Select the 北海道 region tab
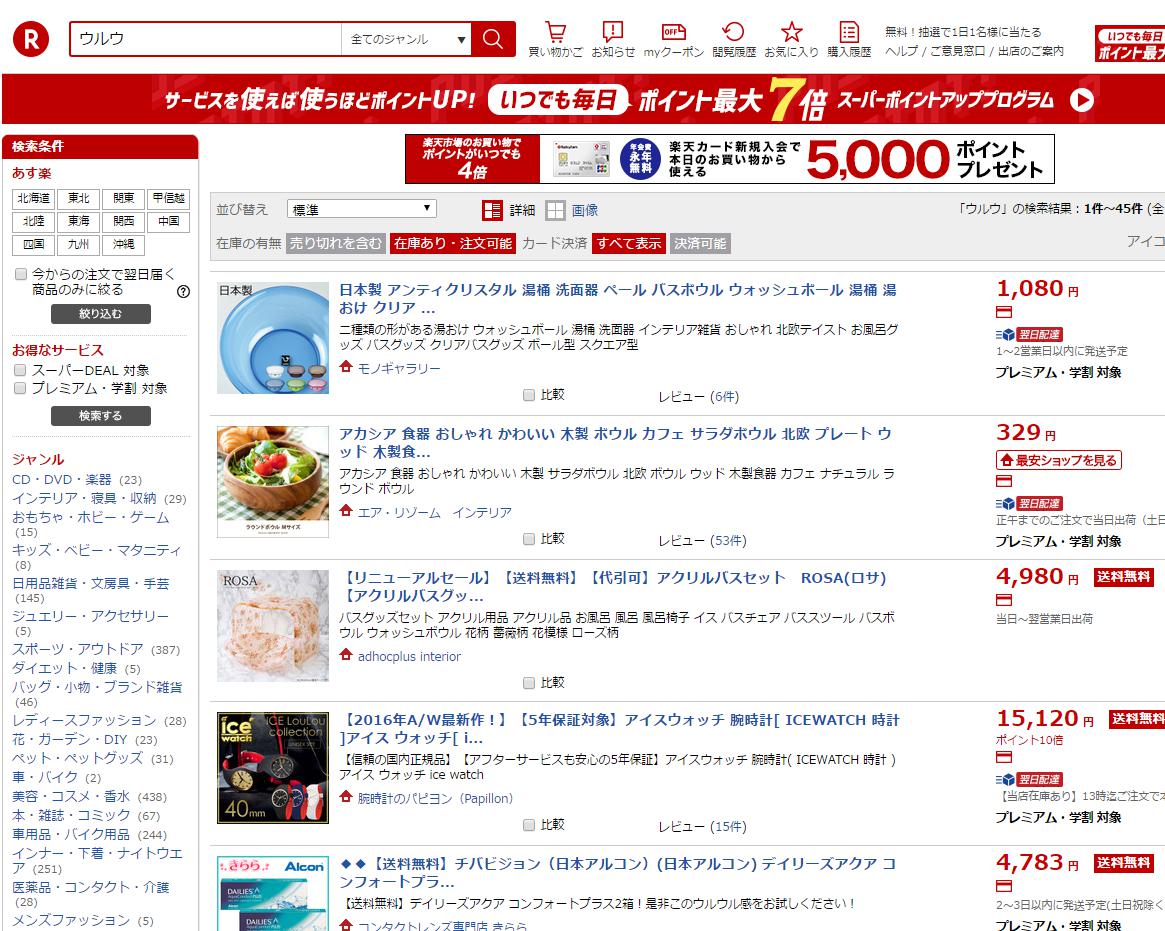 [x=33, y=198]
